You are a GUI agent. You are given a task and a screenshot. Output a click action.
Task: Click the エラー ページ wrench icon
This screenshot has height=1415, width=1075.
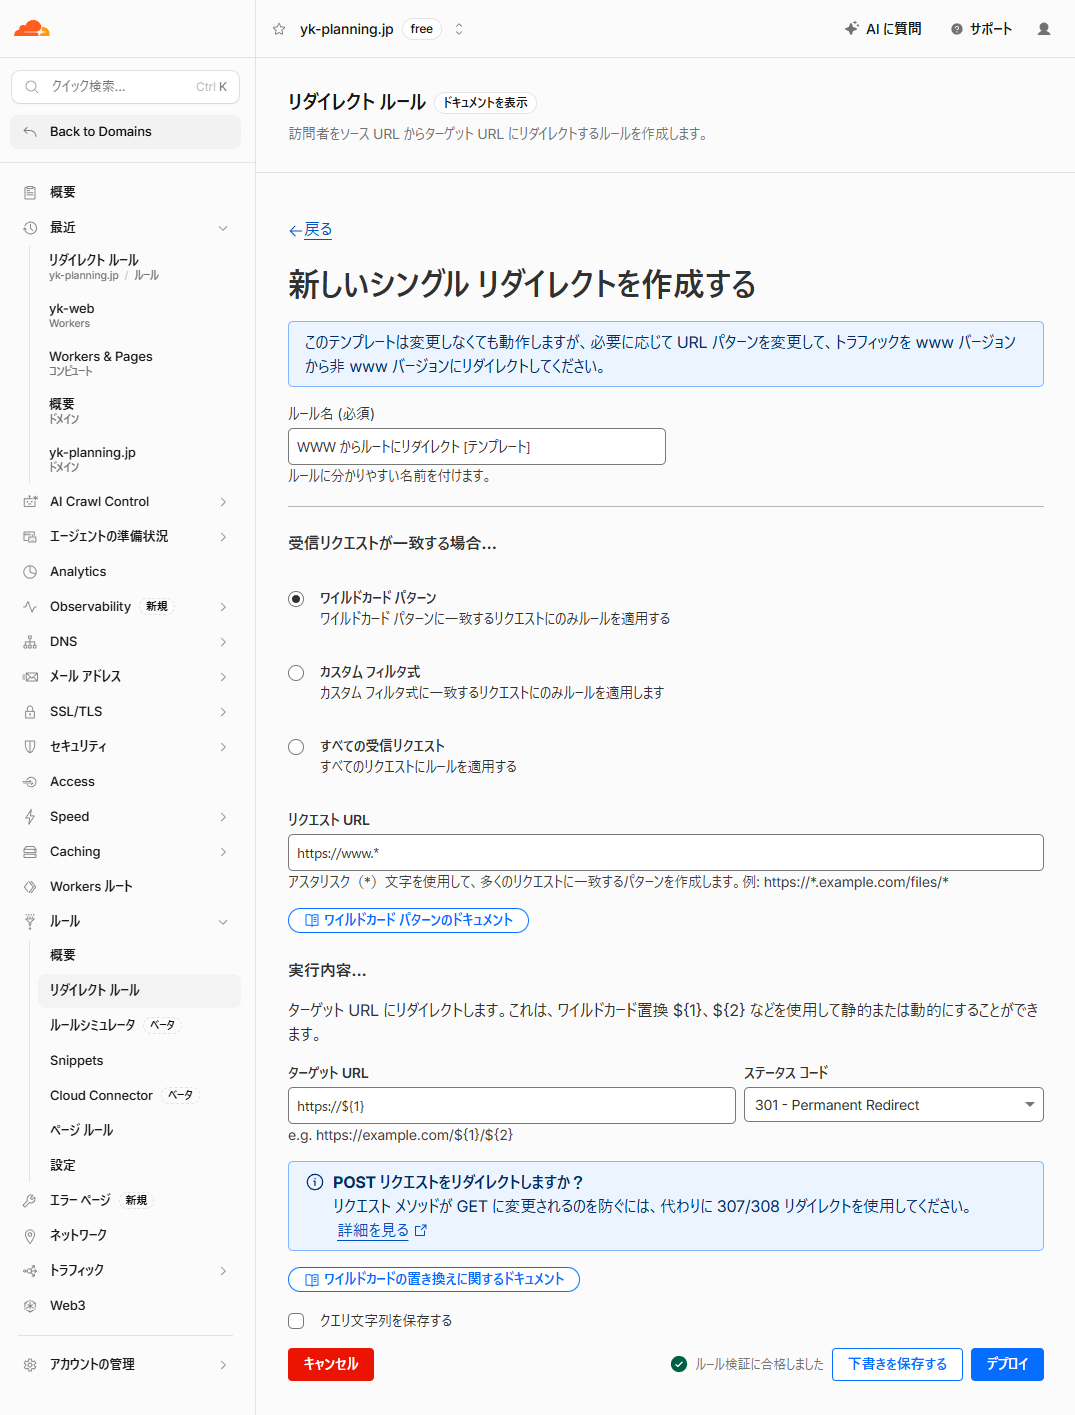30,1200
